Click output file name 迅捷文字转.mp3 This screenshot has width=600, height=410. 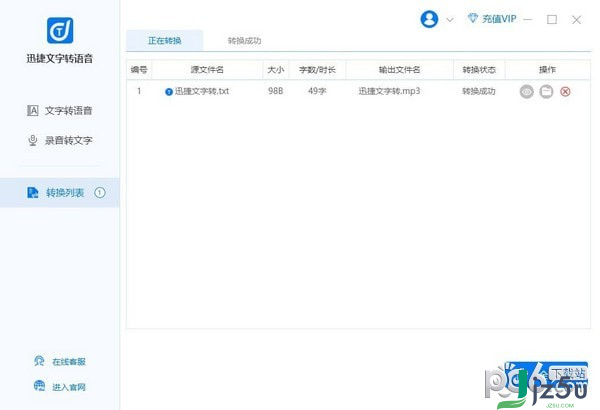(389, 91)
